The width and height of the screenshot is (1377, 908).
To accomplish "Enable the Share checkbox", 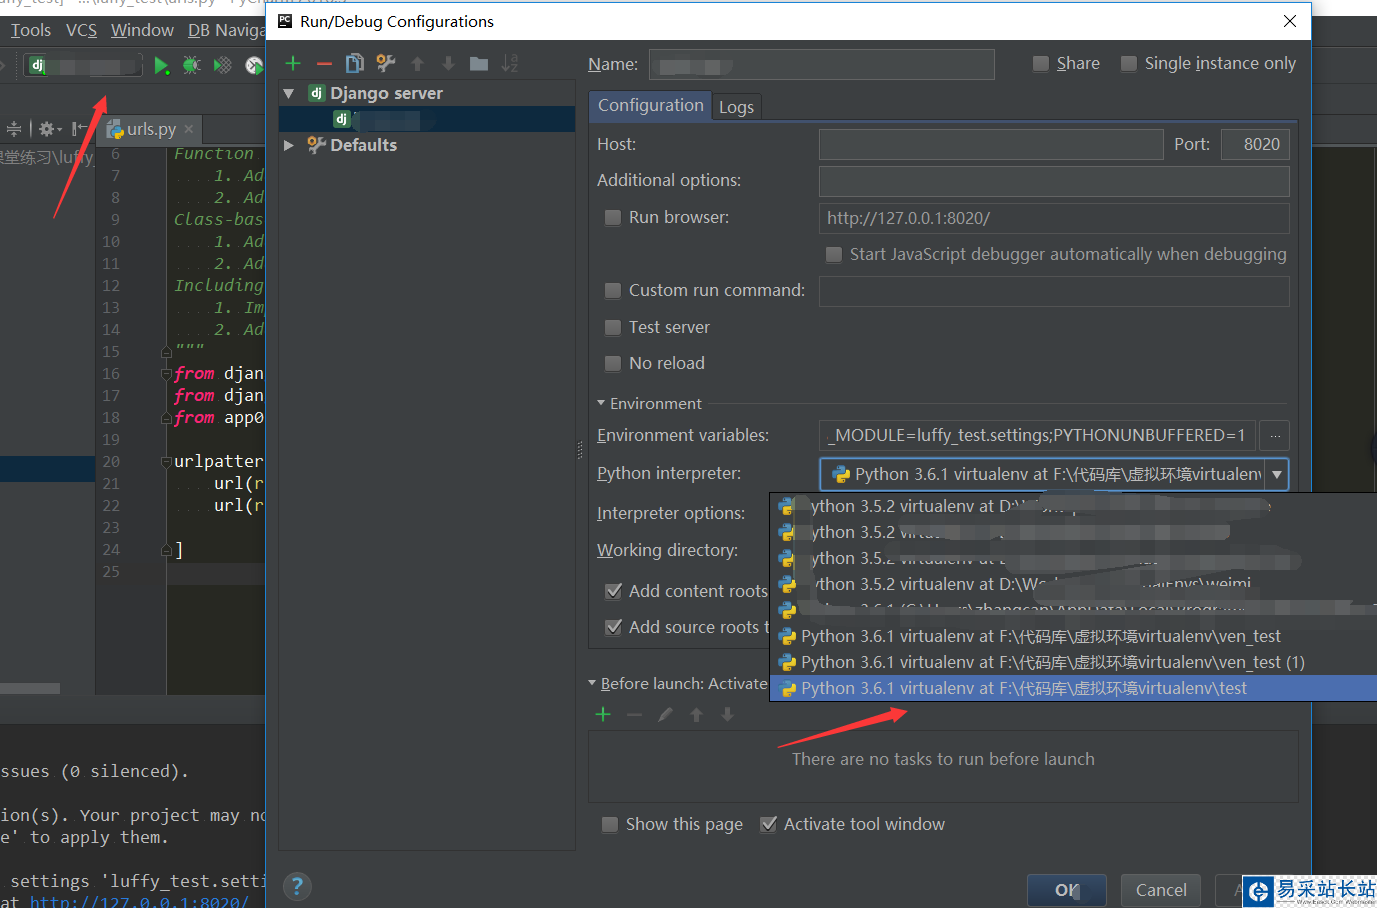I will (1041, 64).
